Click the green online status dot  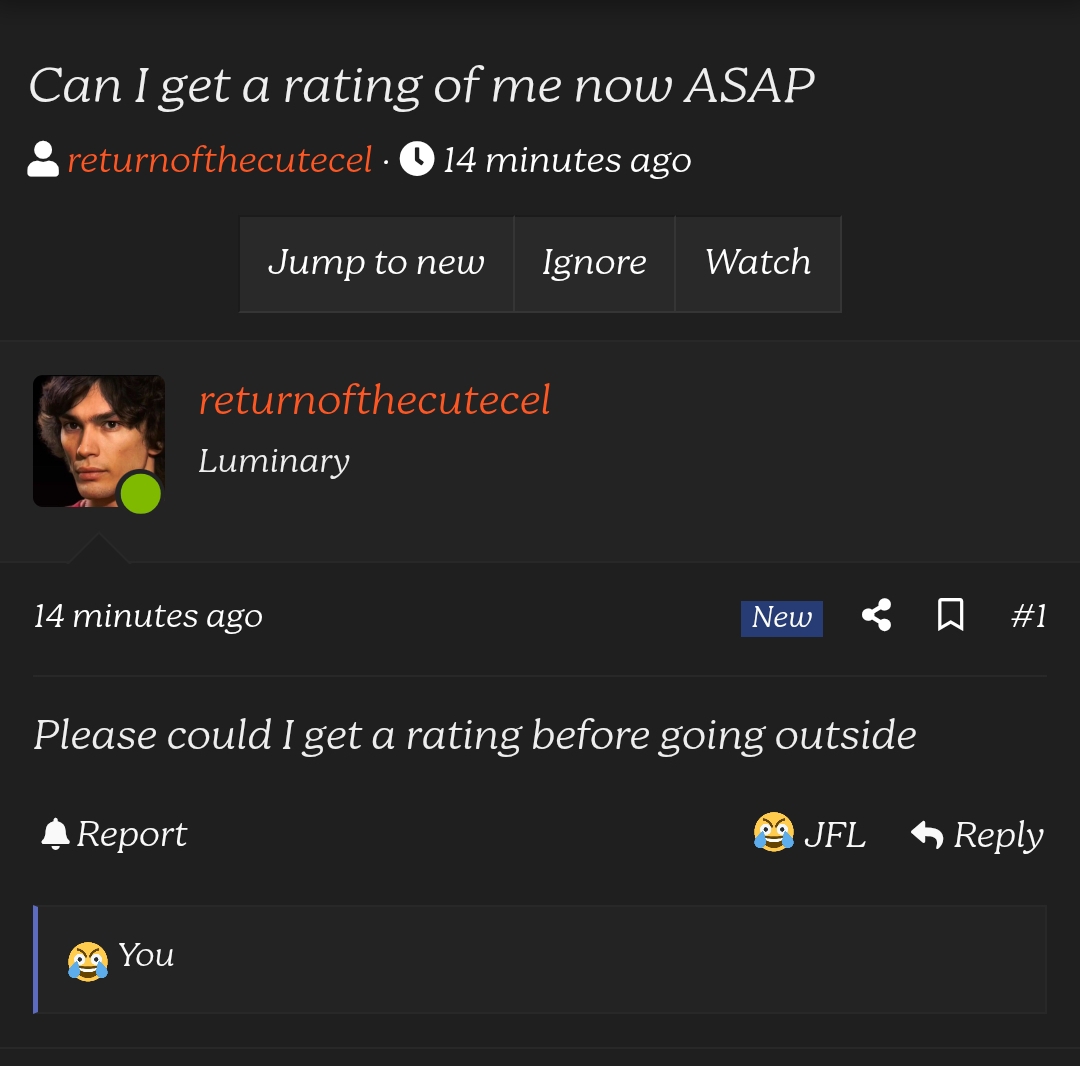tap(140, 494)
